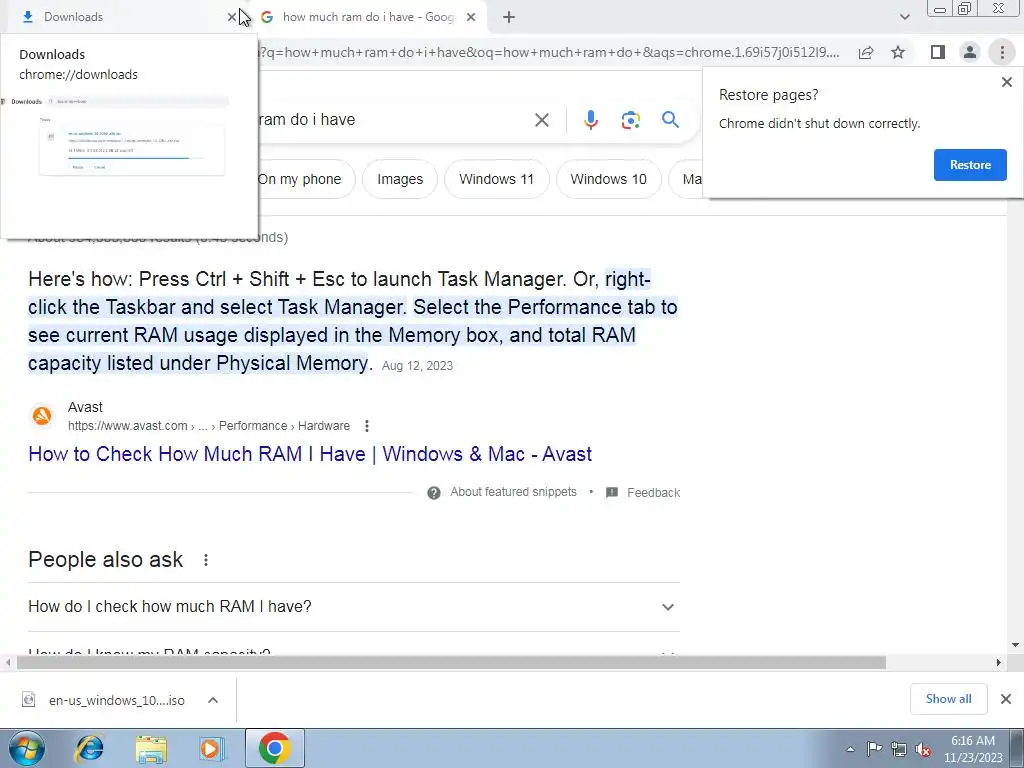The image size is (1024, 768).
Task: Launch Internet Explorer from taskbar
Action: [x=90, y=748]
